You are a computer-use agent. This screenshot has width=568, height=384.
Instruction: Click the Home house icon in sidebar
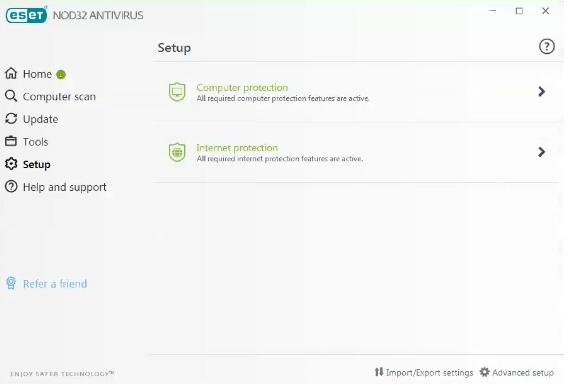11,74
